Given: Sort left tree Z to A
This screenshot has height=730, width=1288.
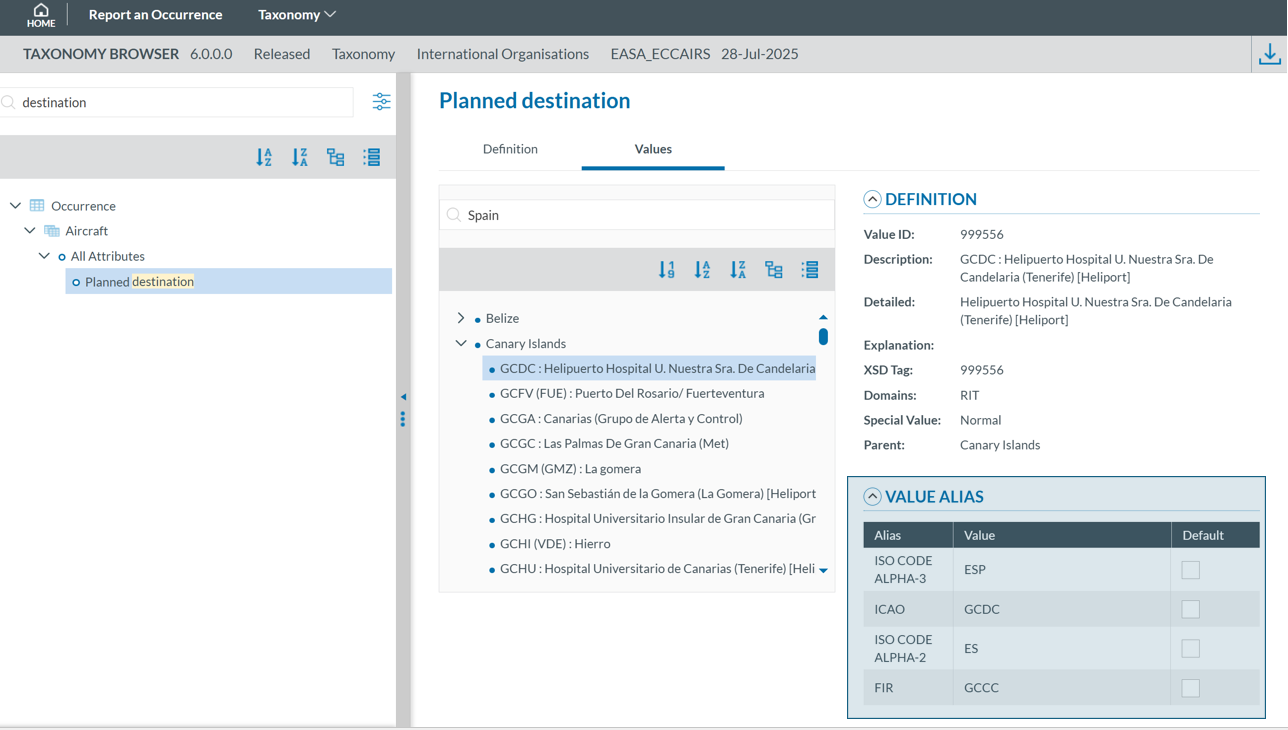Looking at the screenshot, I should pos(300,158).
